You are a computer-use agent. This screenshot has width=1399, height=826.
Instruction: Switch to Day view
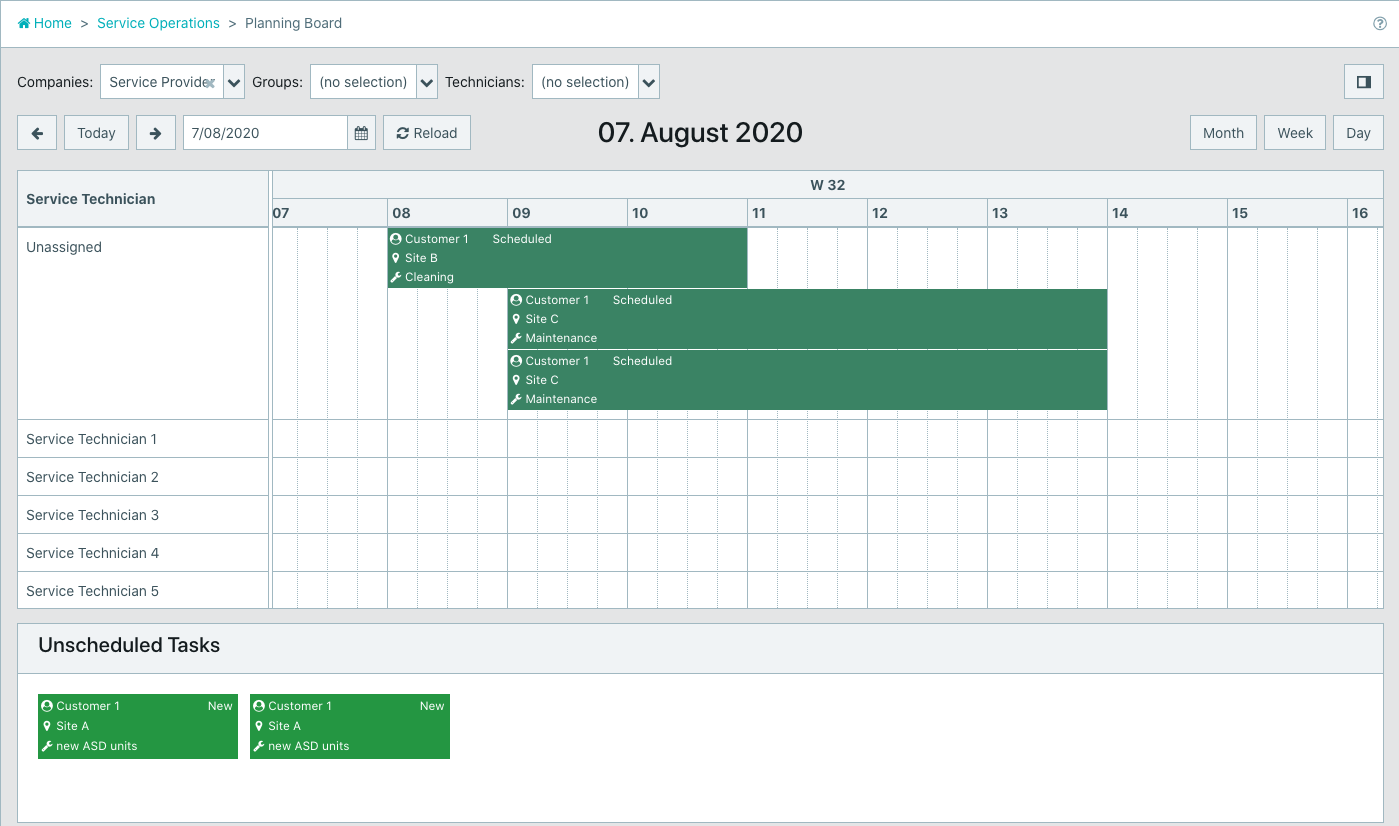(1358, 133)
